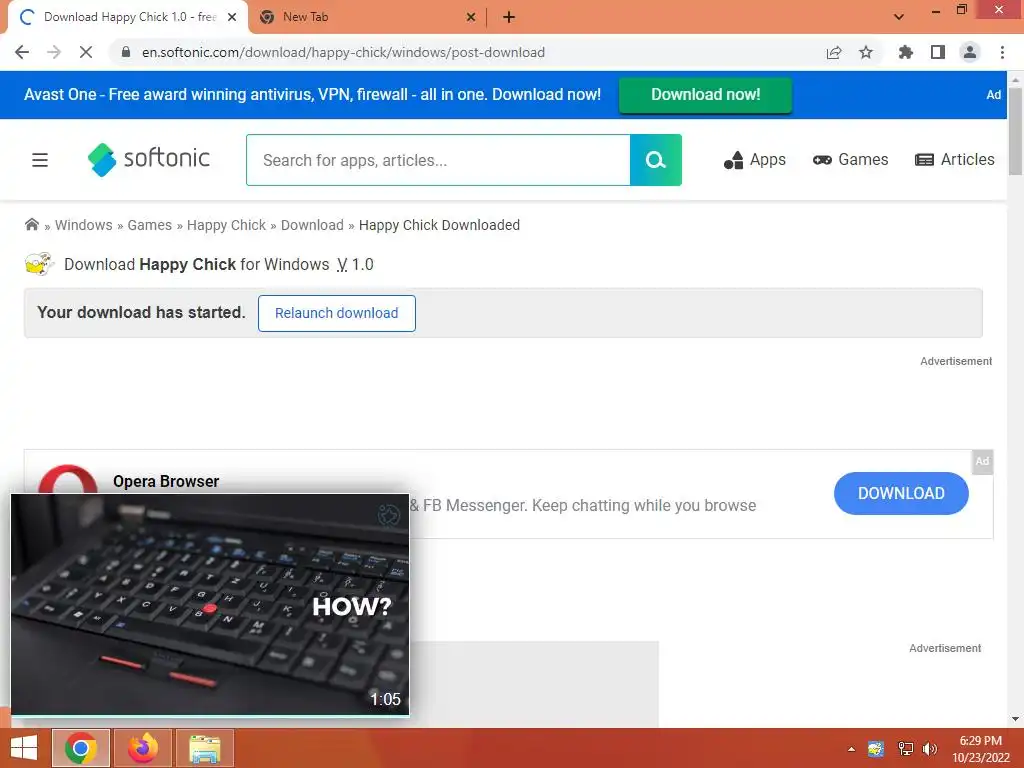The image size is (1024, 768).
Task: Click the Opera Browser ad title
Action: (166, 481)
